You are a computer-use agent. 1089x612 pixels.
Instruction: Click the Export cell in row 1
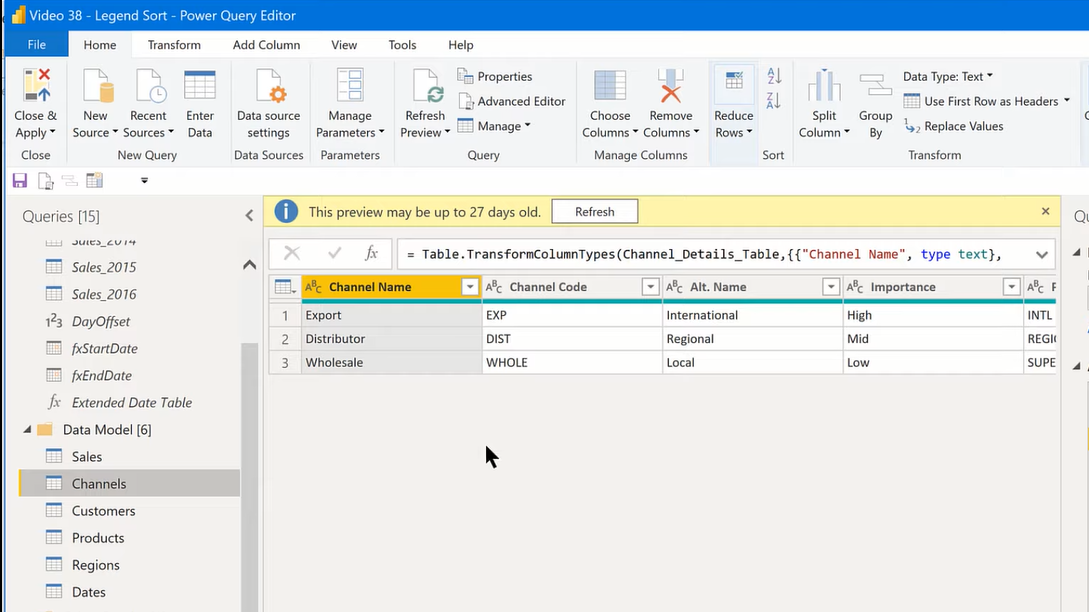point(392,315)
